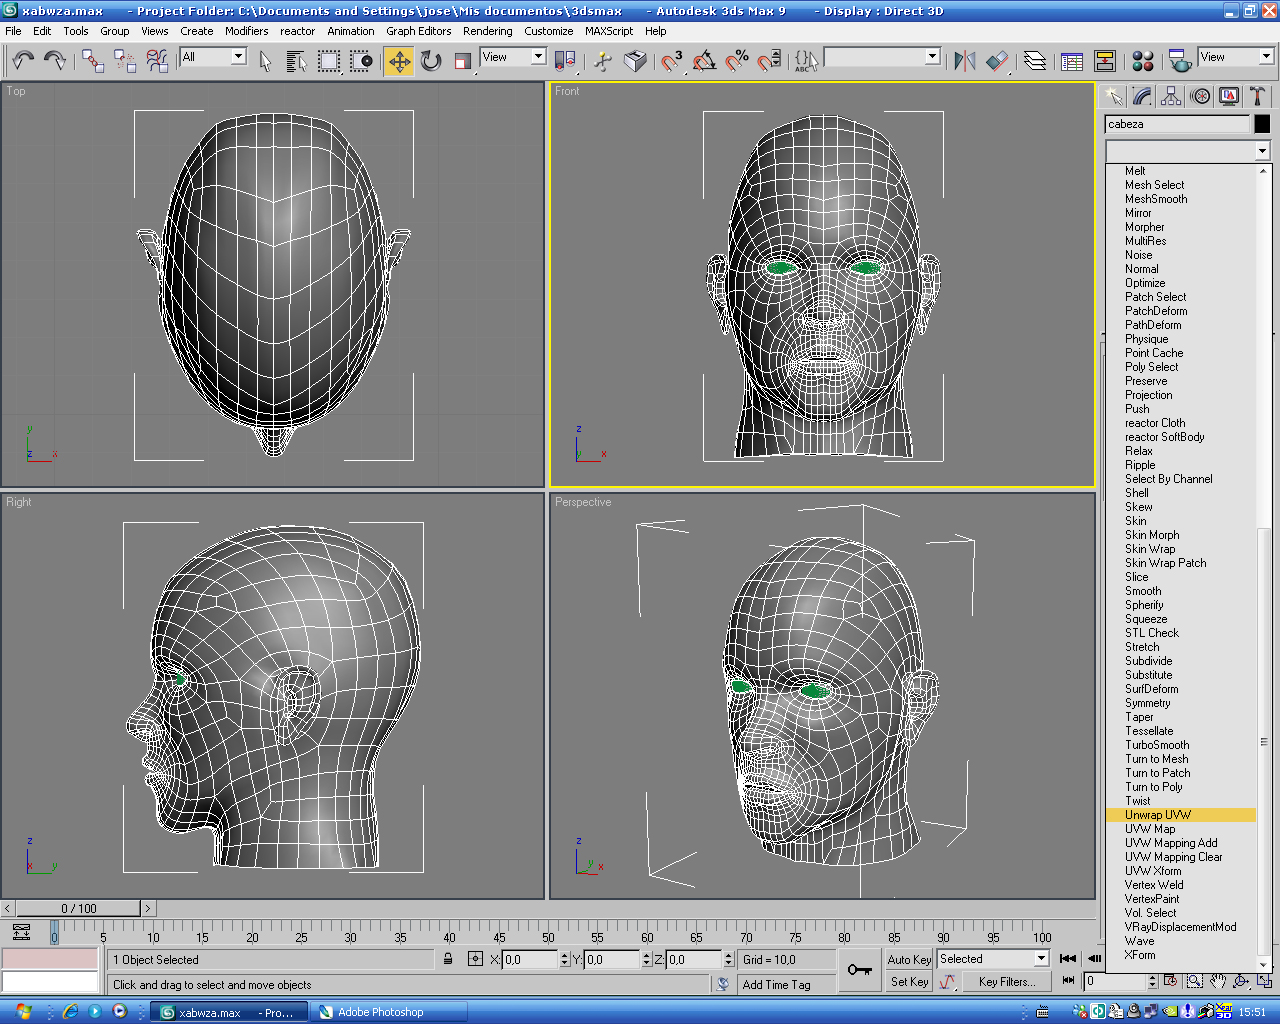Viewport: 1280px width, 1024px height.
Task: Toggle Absolute/Offset transform type-in mode
Action: click(475, 959)
